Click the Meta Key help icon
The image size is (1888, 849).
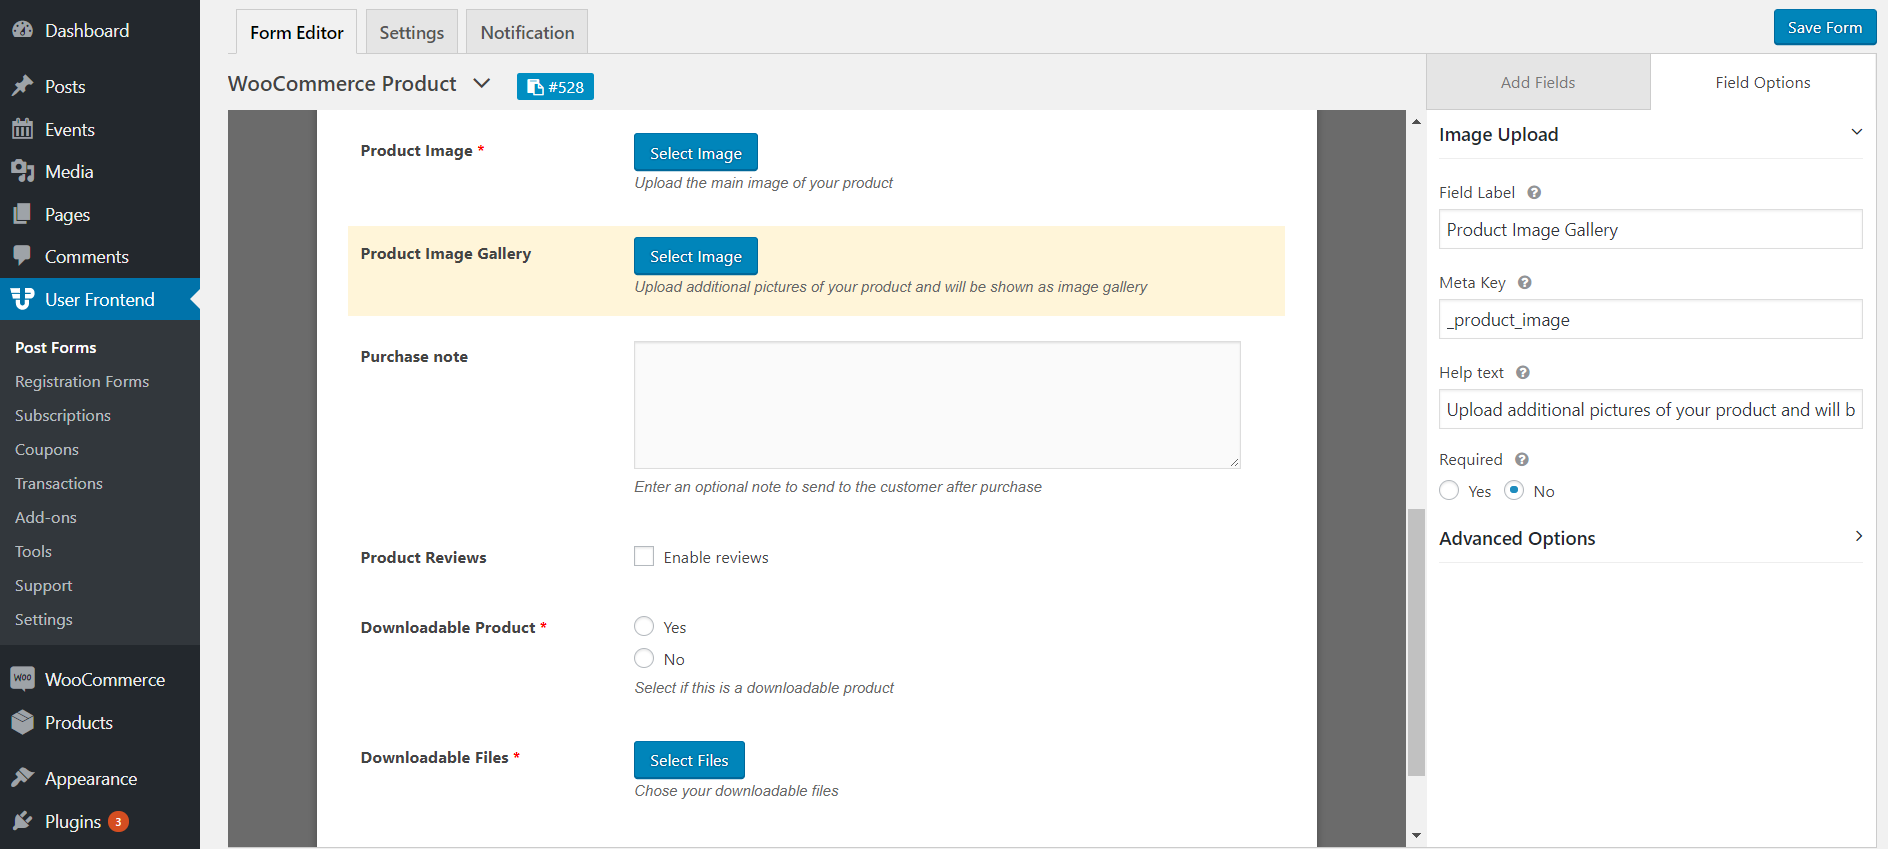click(1525, 282)
